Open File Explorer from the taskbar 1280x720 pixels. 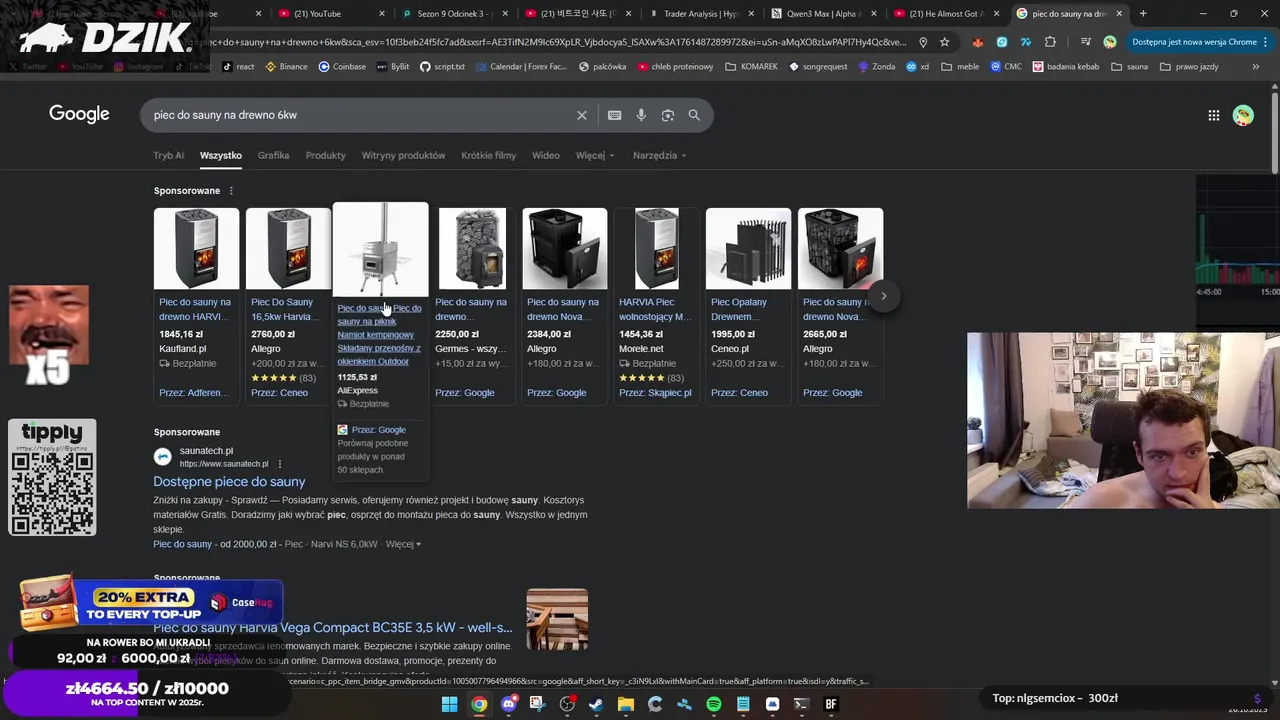[625, 704]
